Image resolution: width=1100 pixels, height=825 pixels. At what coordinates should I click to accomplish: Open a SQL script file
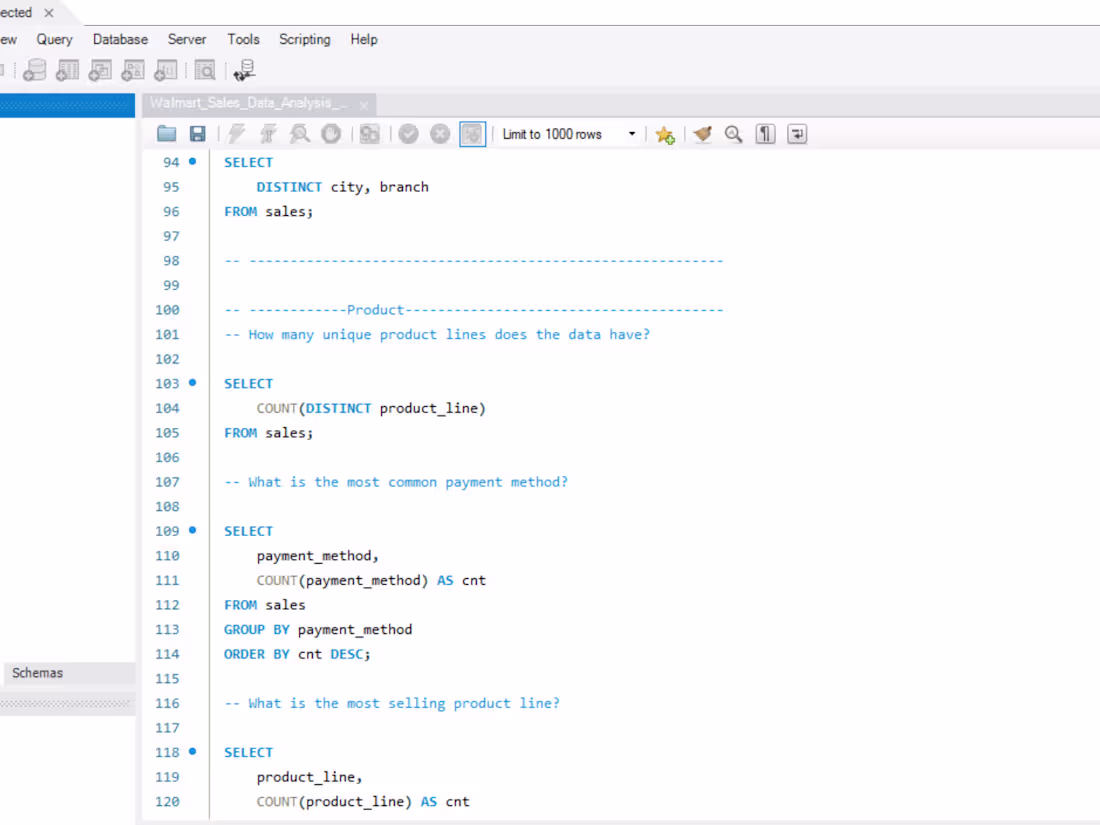(x=166, y=133)
